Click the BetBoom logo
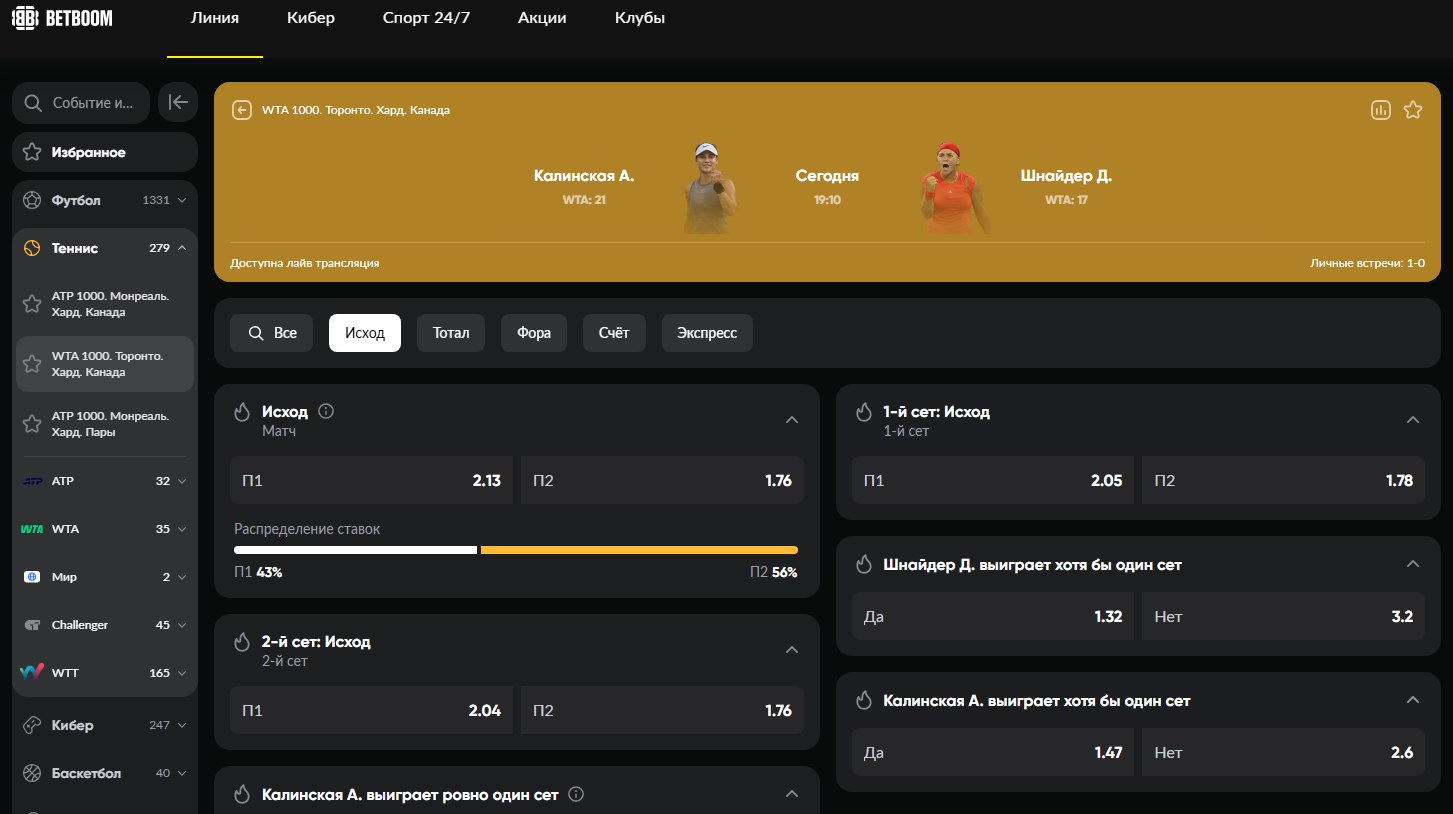 tap(62, 18)
